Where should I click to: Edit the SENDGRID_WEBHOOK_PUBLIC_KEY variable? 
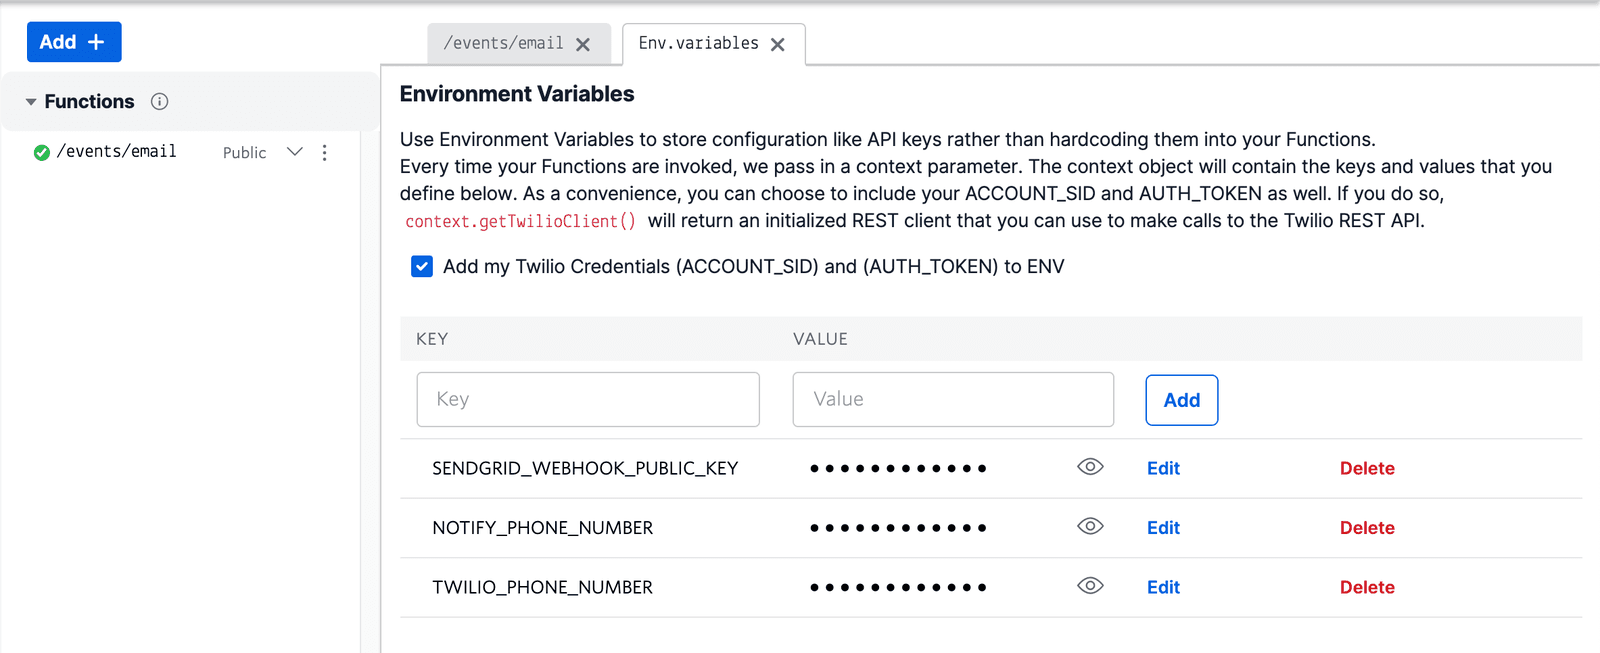(1163, 468)
